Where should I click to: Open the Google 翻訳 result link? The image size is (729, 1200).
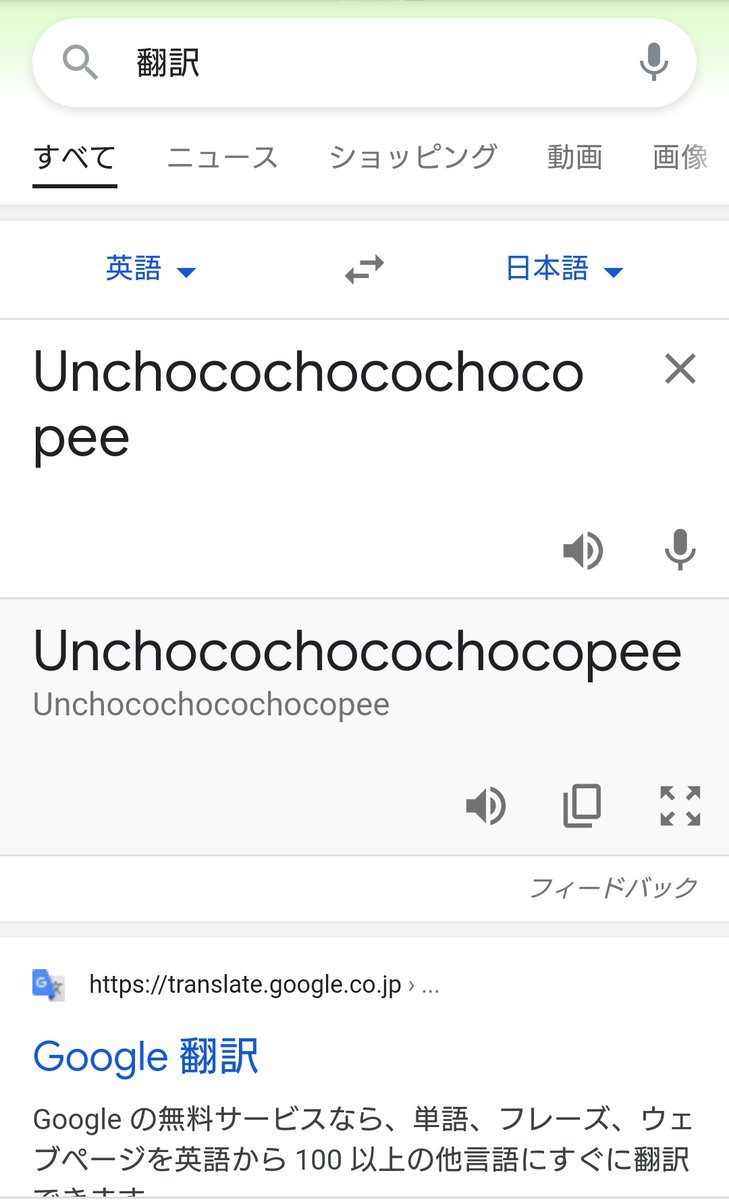[x=146, y=1056]
